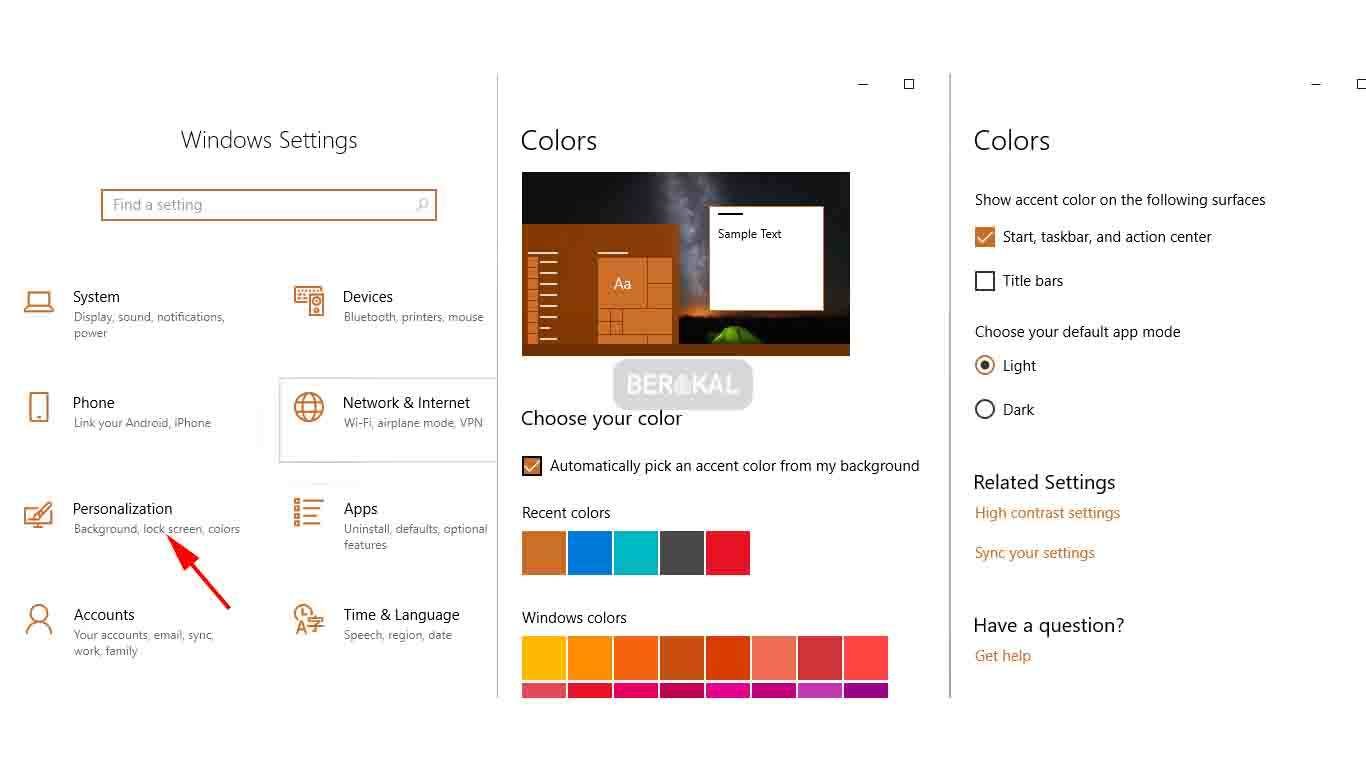Open the Network & Internet globe icon
Viewport: 1366px width, 768px height.
pyautogui.click(x=309, y=407)
